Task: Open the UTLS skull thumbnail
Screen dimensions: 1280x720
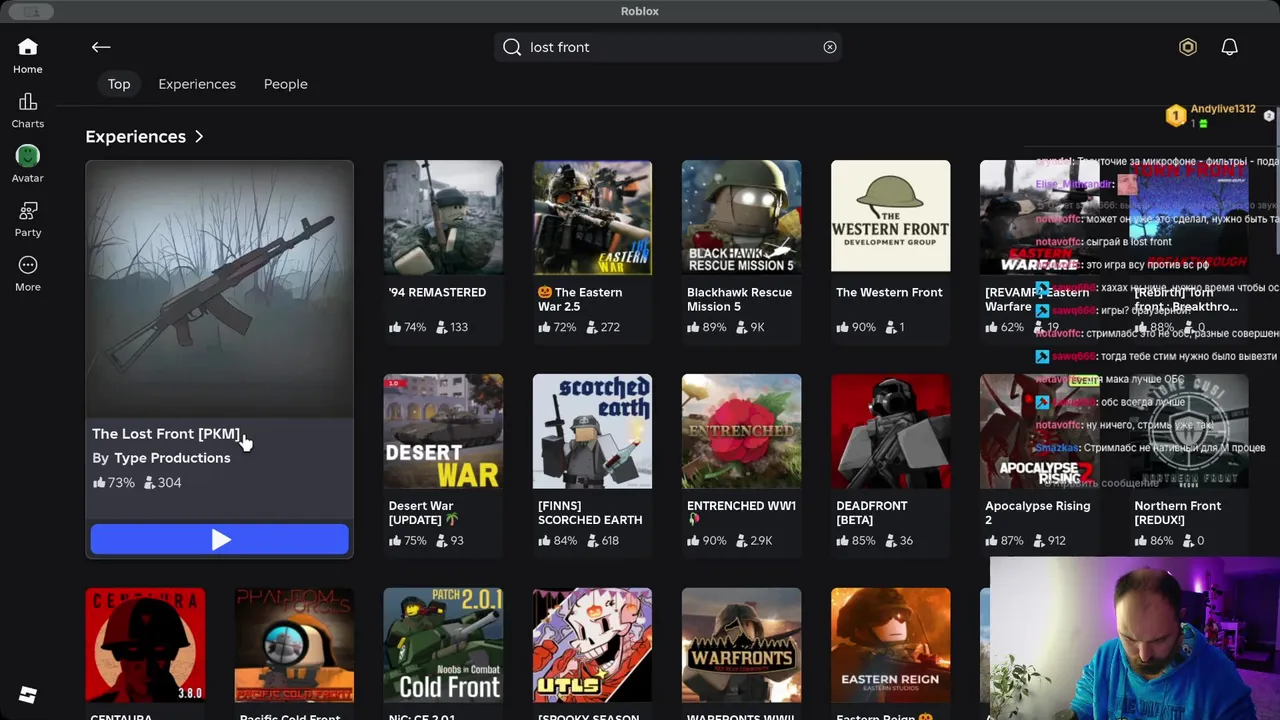Action: pyautogui.click(x=592, y=645)
